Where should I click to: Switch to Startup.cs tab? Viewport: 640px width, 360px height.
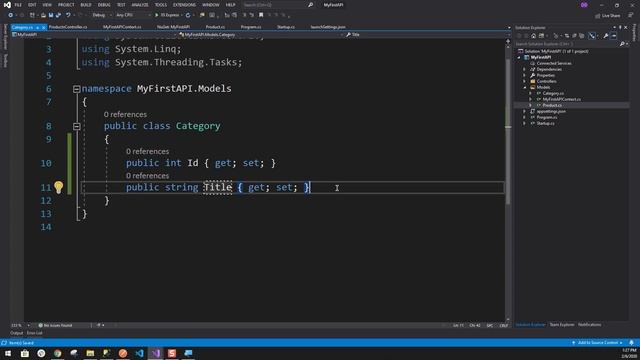(x=286, y=27)
